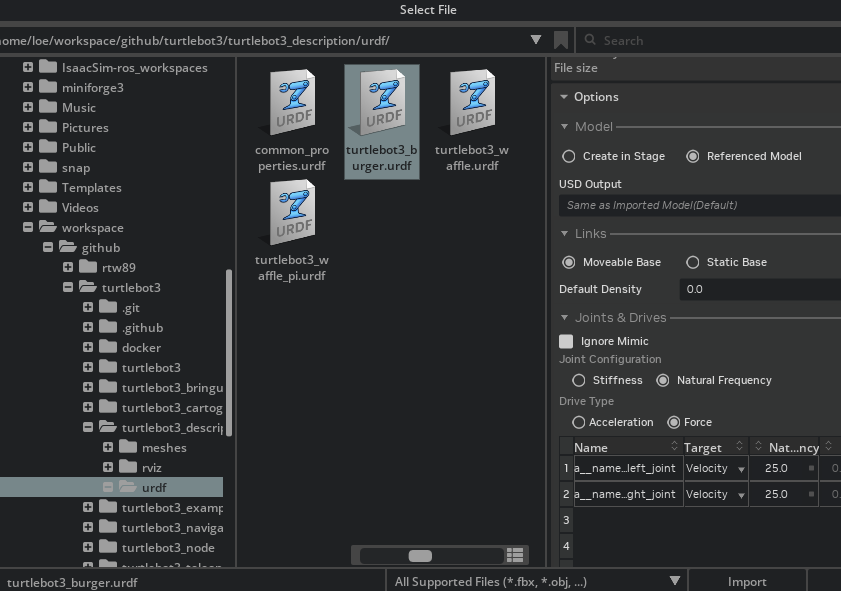Select Static Base radio button
Screen dimensions: 841x591
(x=692, y=262)
